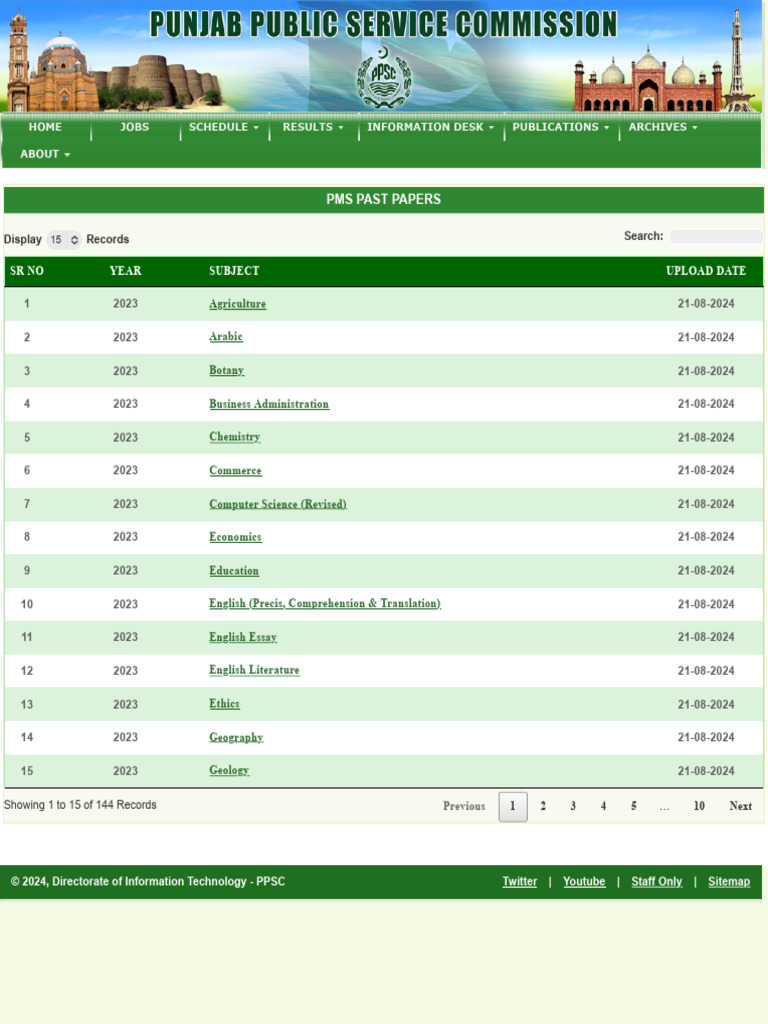Open the Geography past paper
This screenshot has height=1024, width=768.
point(236,737)
